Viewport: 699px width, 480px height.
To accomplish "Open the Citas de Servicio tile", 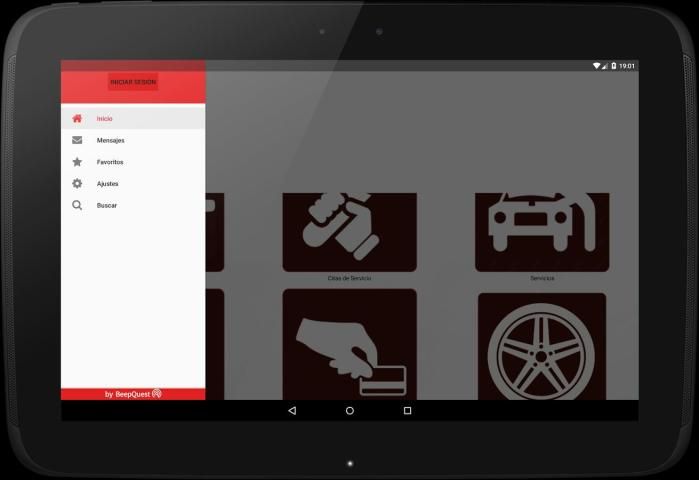I will tap(349, 232).
